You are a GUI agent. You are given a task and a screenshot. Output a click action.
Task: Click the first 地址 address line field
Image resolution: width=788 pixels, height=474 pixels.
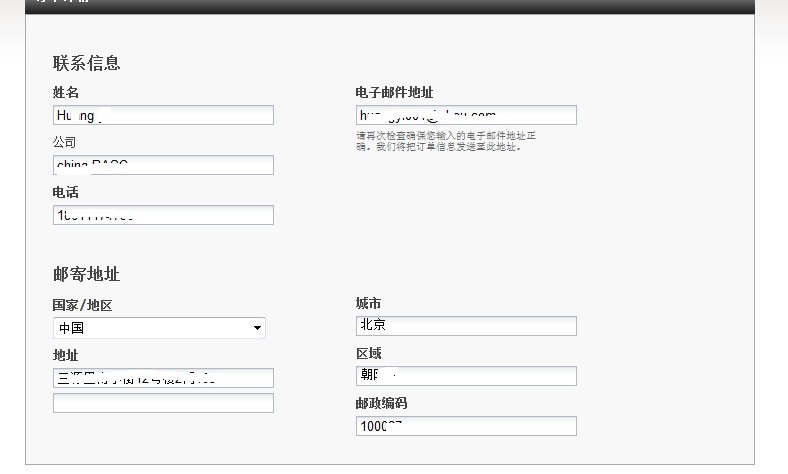pos(163,378)
